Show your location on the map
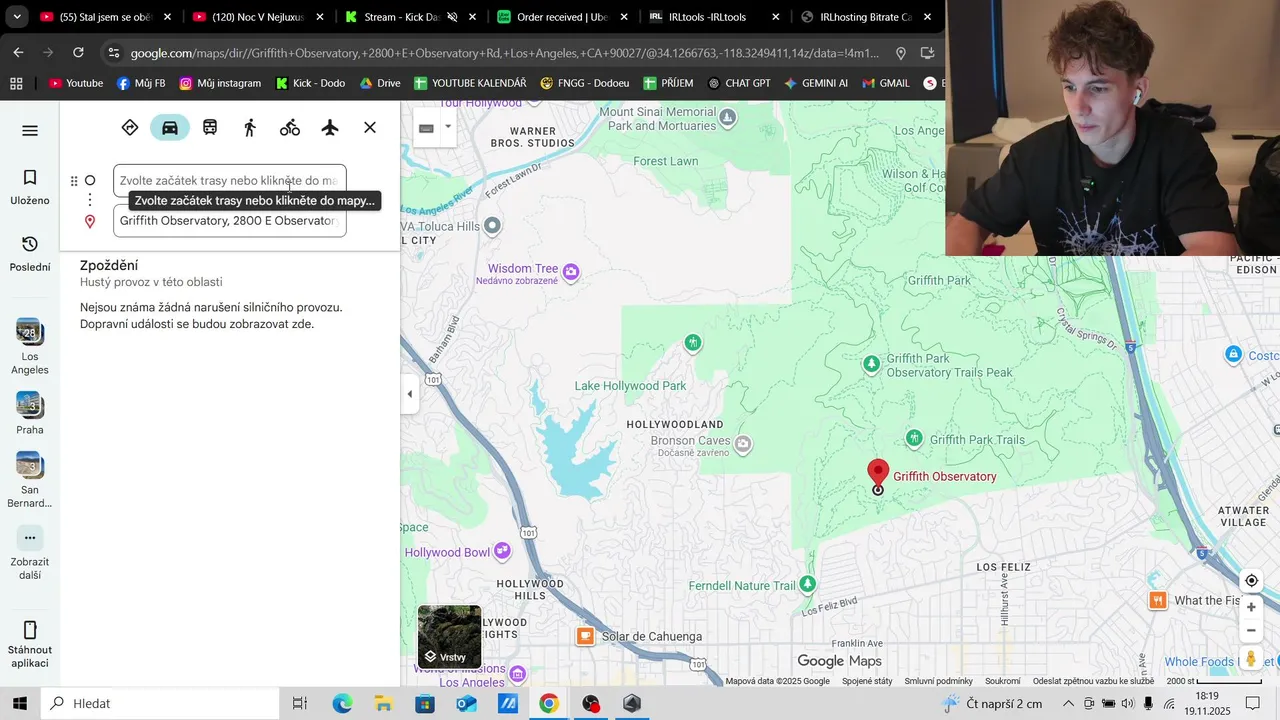Image resolution: width=1280 pixels, height=720 pixels. 1251,581
